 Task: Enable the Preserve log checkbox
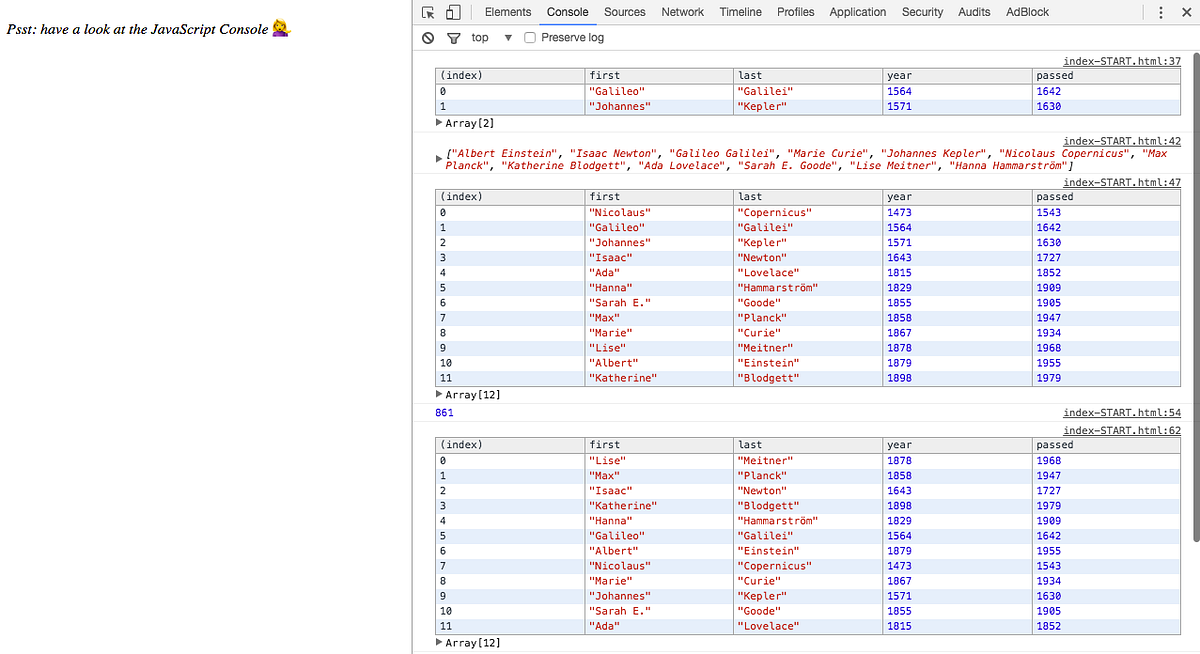(x=530, y=37)
